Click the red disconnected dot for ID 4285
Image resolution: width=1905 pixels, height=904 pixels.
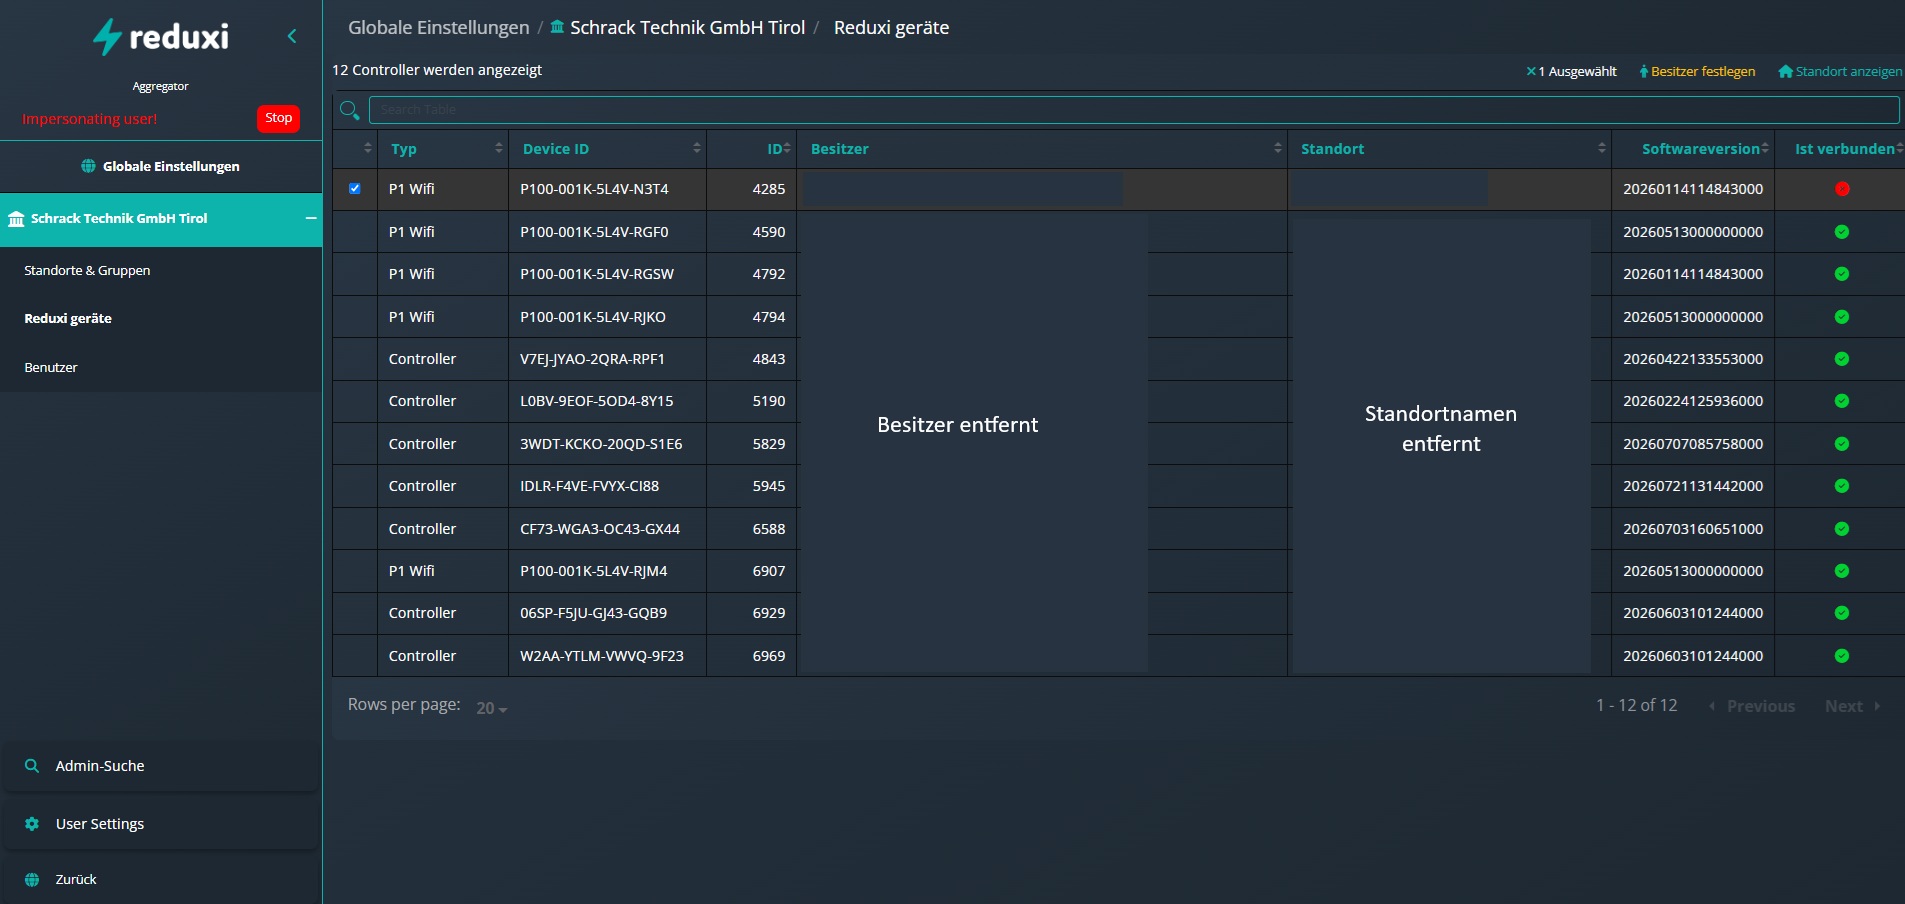pyautogui.click(x=1842, y=189)
